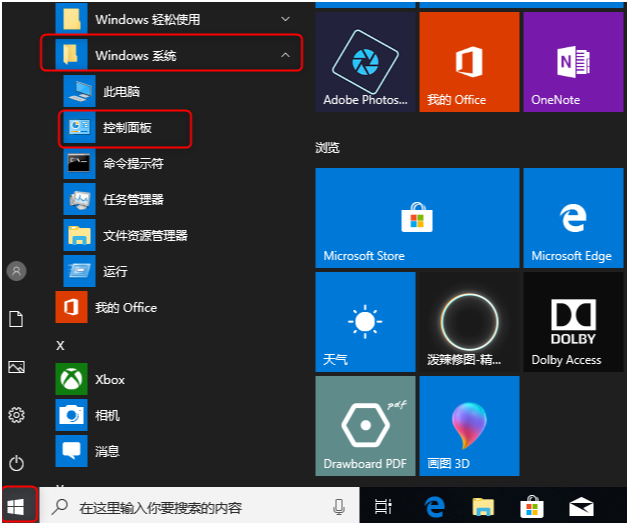This screenshot has height=525, width=629.
Task: Launch Command Prompt (命令提示符)
Action: tap(132, 163)
